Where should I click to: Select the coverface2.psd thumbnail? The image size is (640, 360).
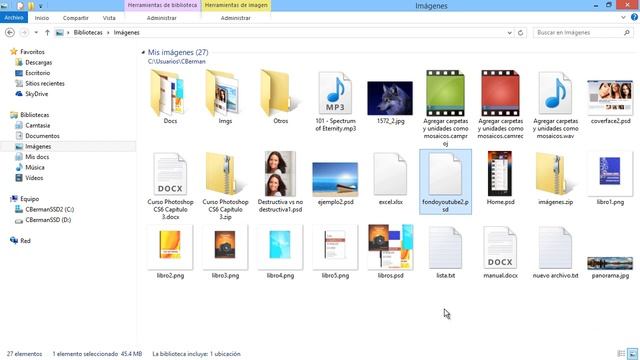coord(610,98)
